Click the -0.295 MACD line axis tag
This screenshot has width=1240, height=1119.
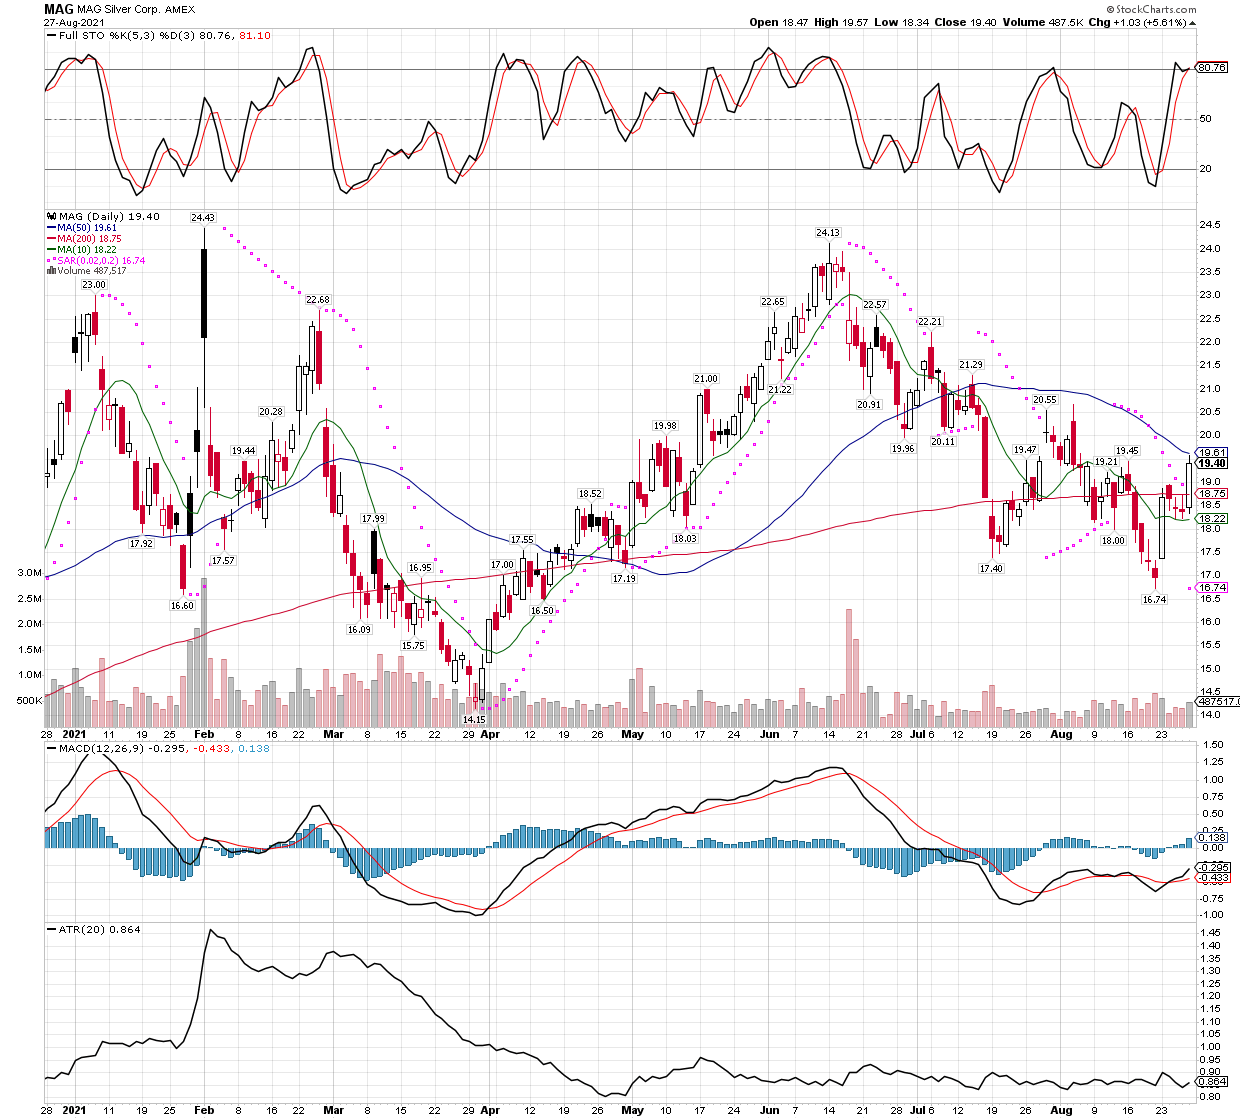(1212, 867)
